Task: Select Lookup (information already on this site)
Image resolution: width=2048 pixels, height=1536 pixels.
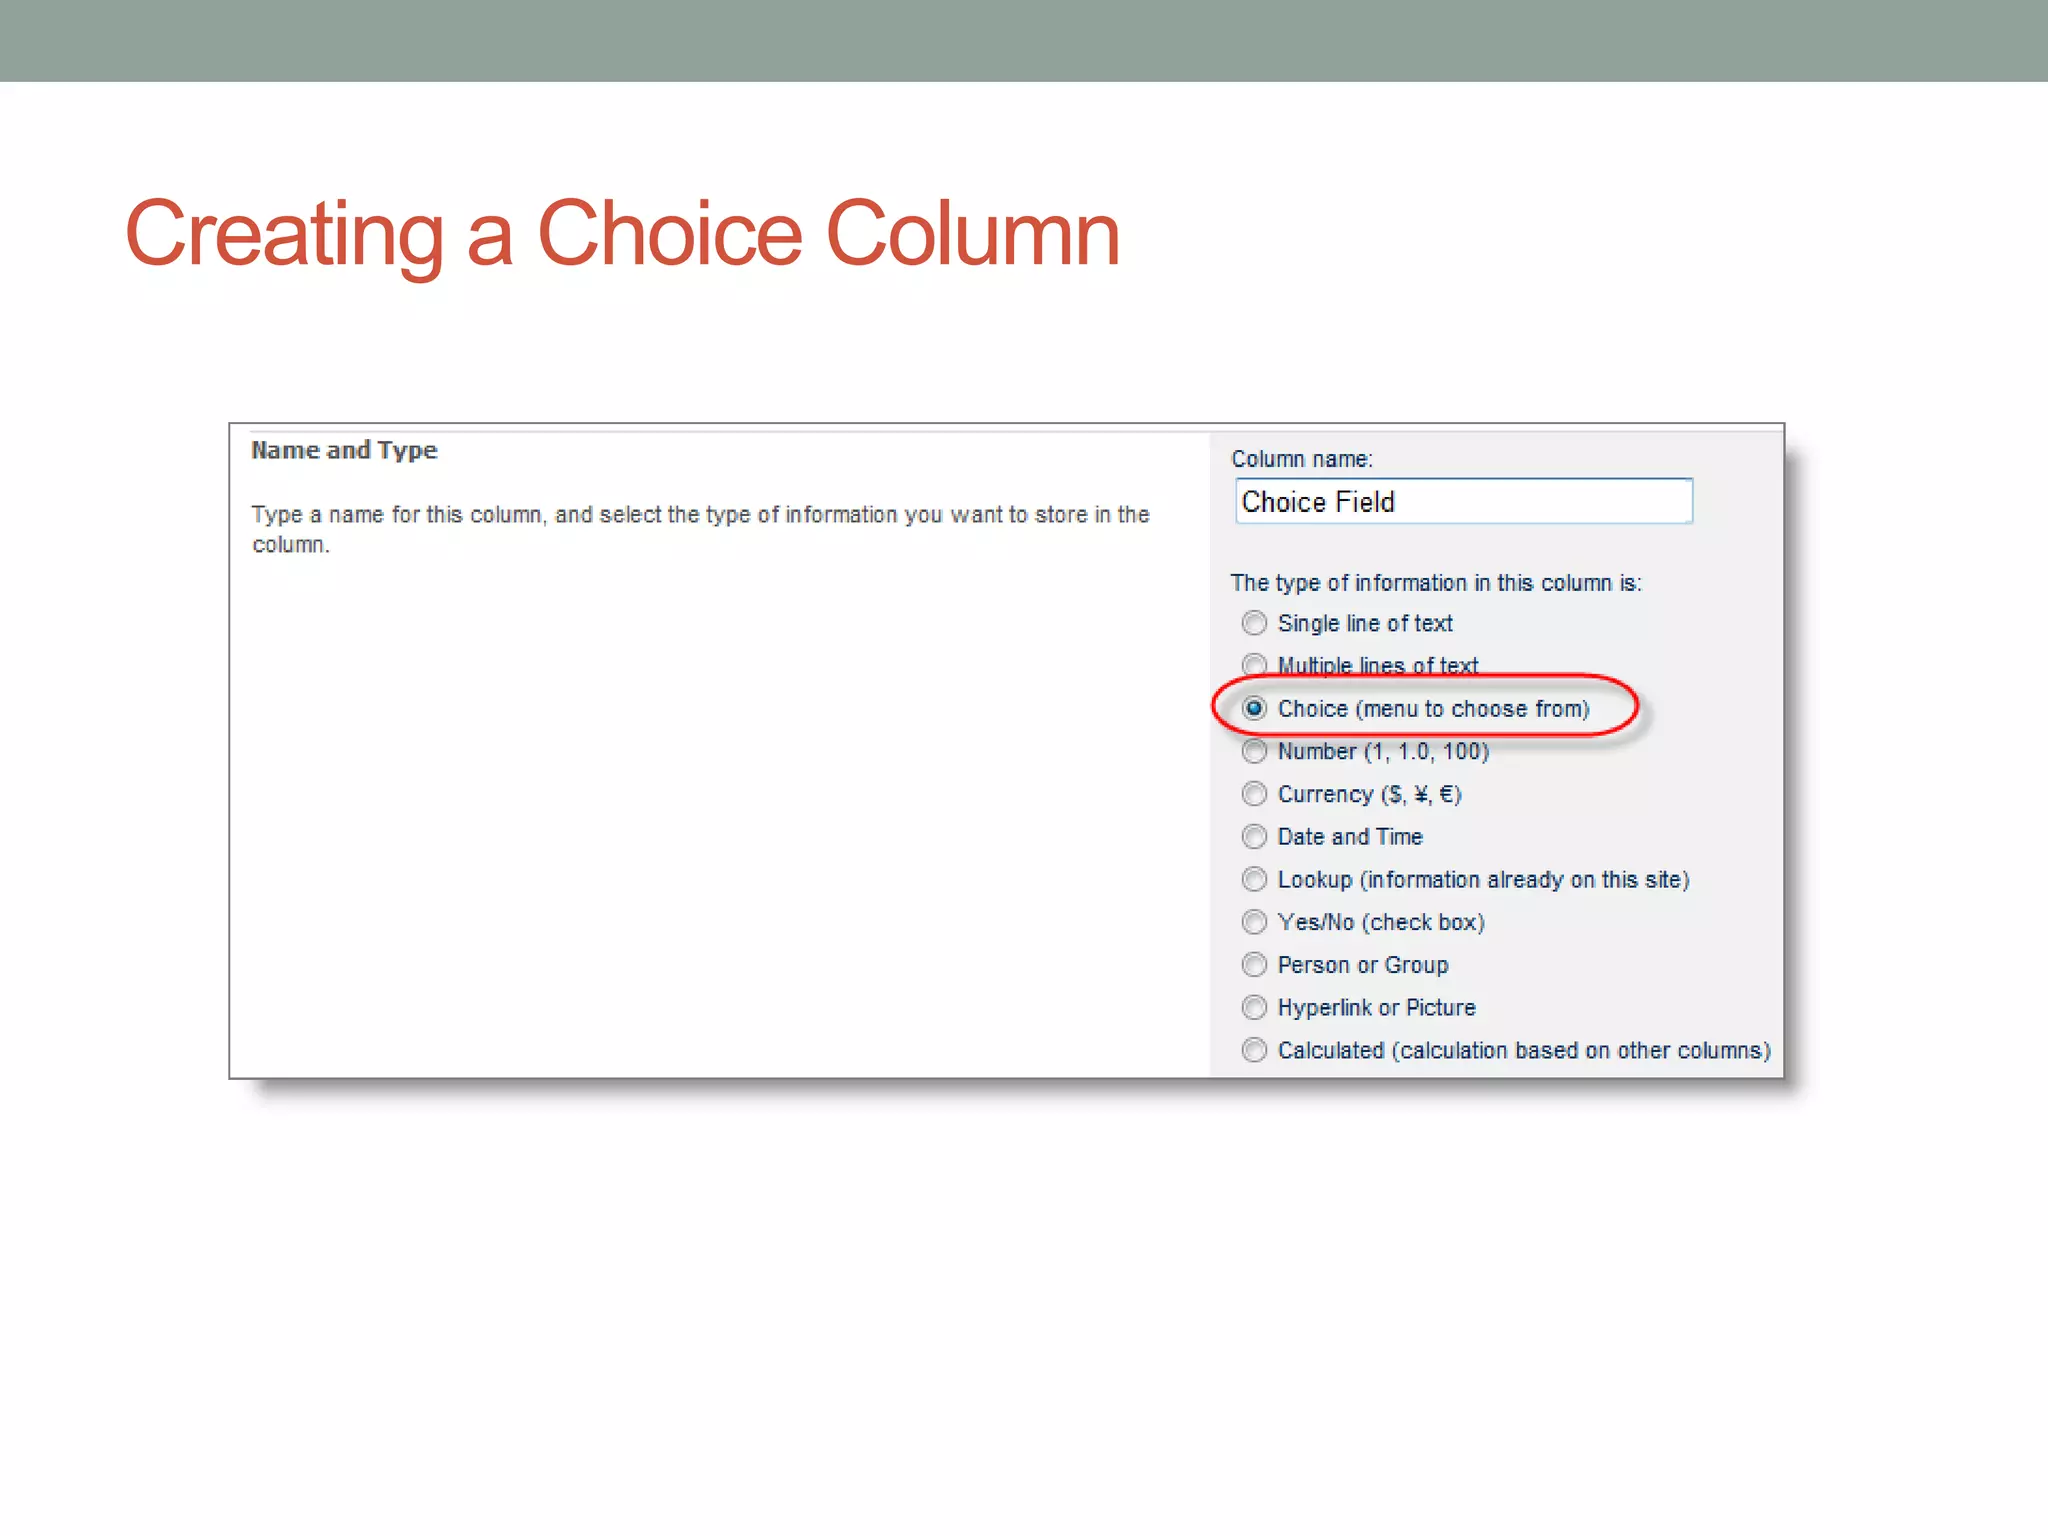Action: [x=1254, y=879]
